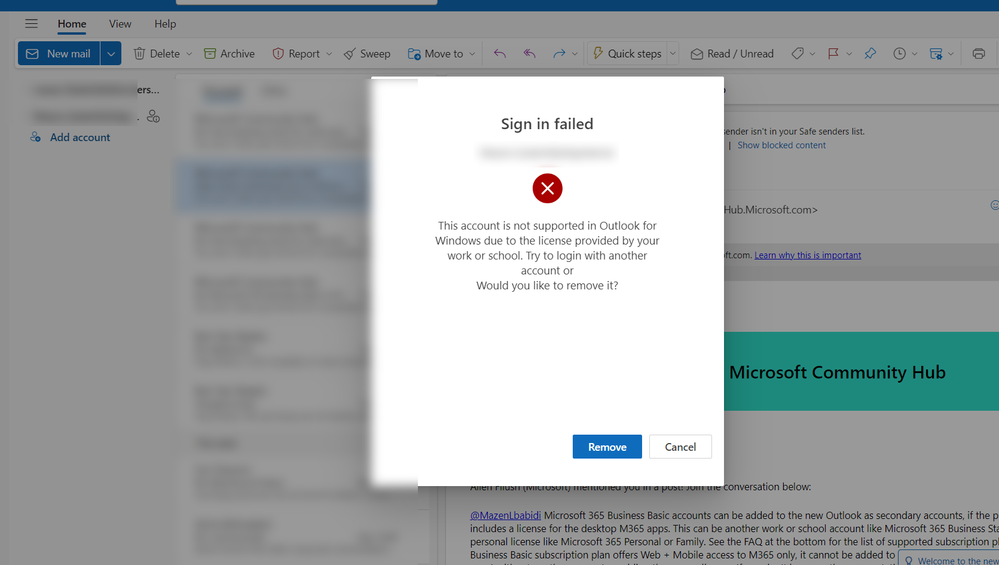Image resolution: width=999 pixels, height=565 pixels.
Task: Click the Categorize tag icon
Action: point(797,54)
